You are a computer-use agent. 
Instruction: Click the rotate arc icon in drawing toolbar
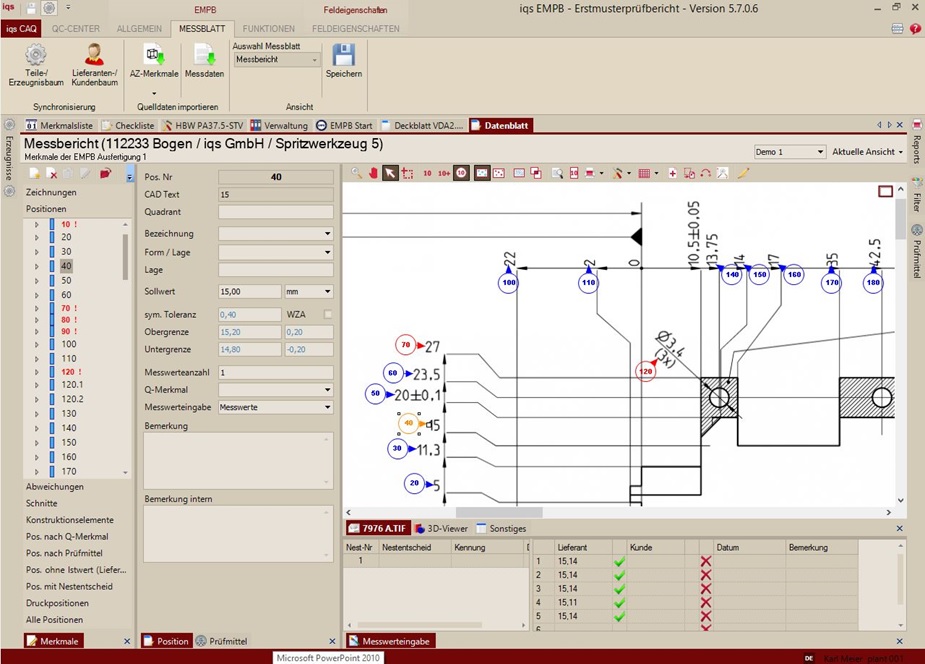coord(706,173)
